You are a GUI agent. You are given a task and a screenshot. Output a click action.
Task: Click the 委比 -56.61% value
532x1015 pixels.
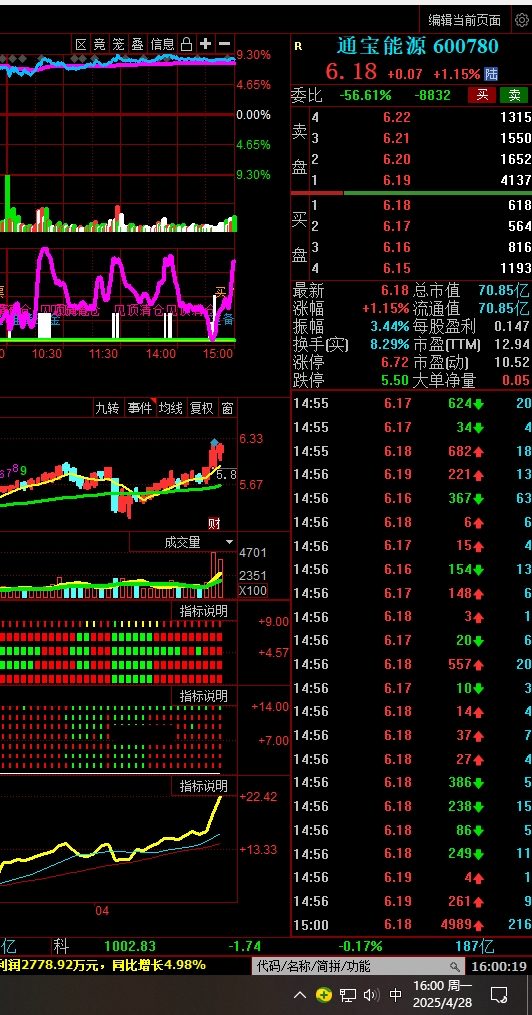(x=366, y=95)
